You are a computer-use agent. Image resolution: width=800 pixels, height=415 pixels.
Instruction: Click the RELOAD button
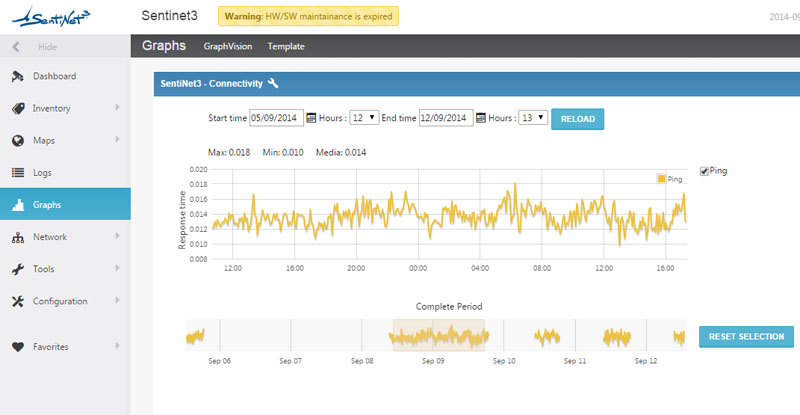[578, 119]
